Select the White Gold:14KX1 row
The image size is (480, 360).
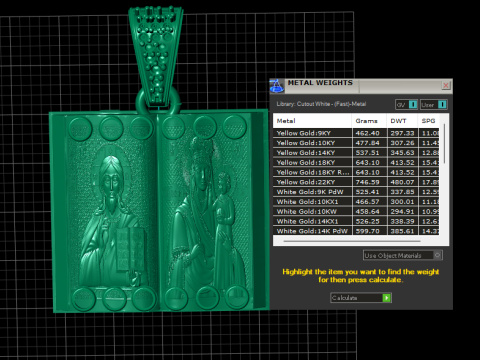(x=356, y=221)
